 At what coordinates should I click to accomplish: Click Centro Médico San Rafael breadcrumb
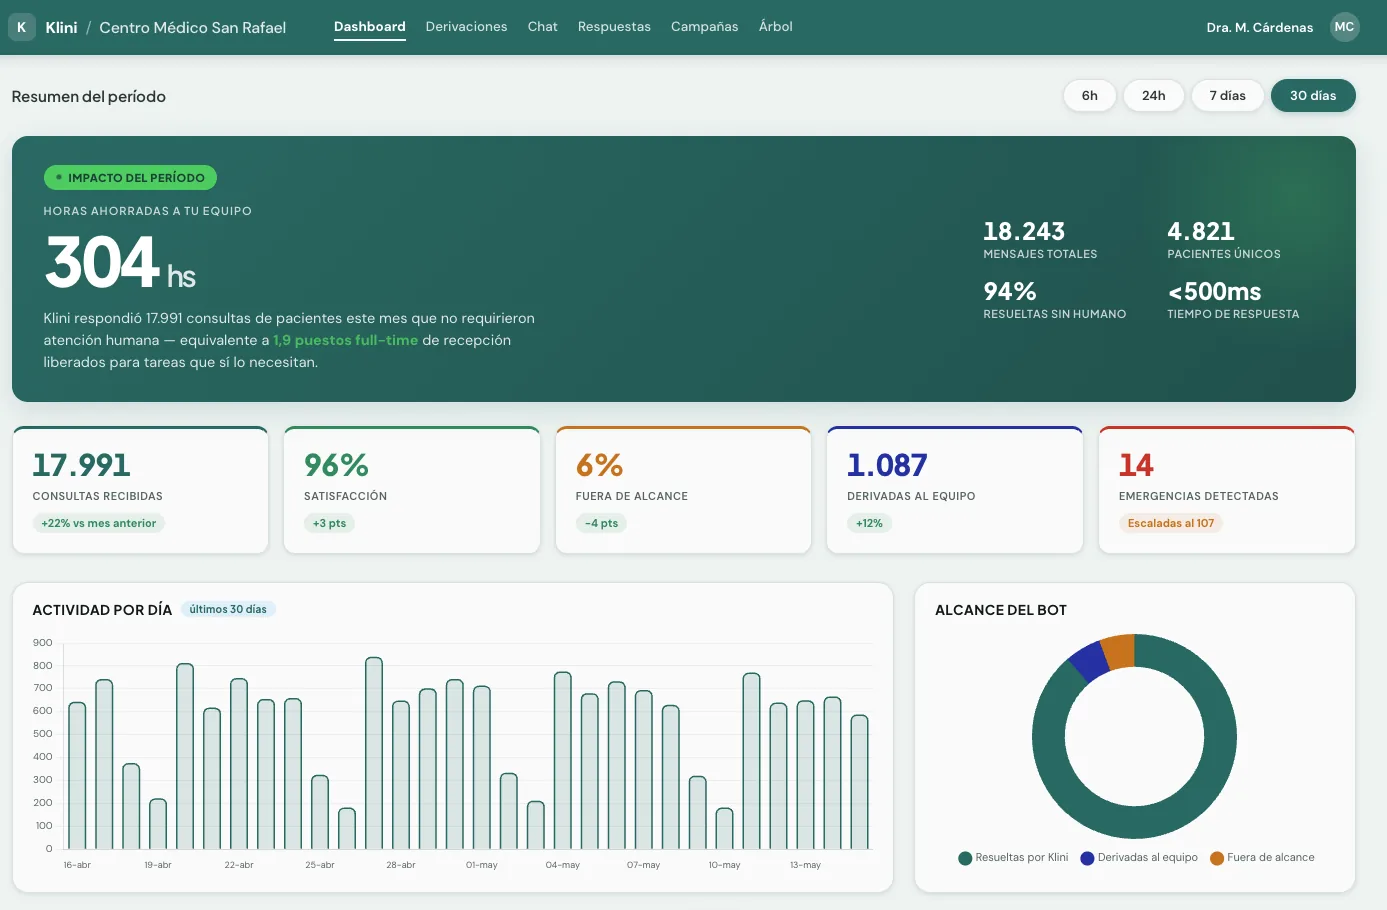[193, 28]
